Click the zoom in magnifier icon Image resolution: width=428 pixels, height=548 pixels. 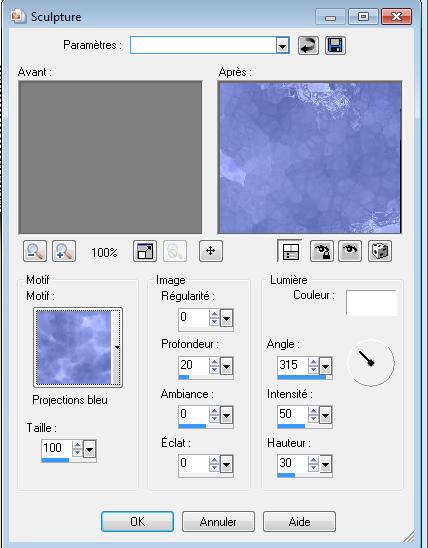64,251
